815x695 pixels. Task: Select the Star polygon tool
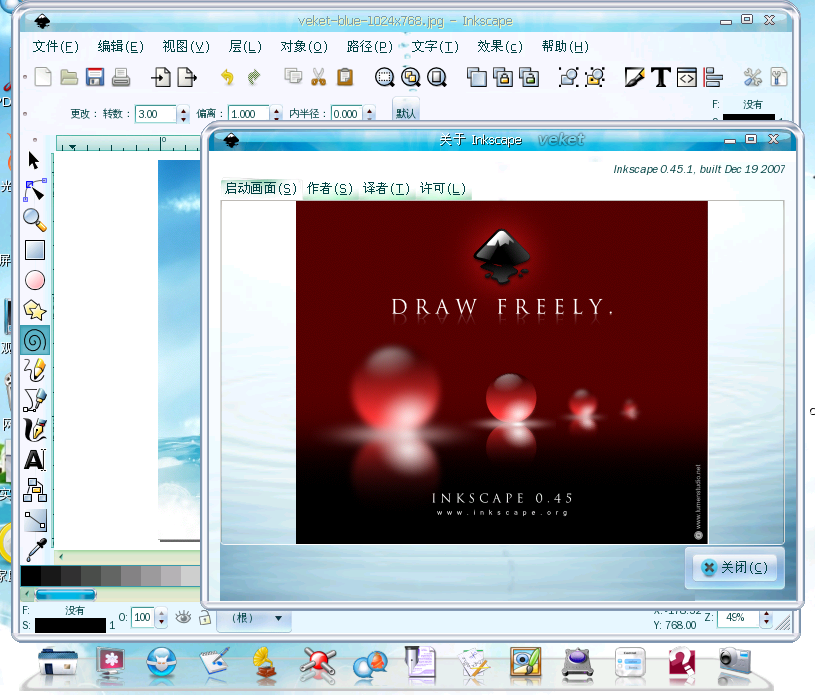35,310
